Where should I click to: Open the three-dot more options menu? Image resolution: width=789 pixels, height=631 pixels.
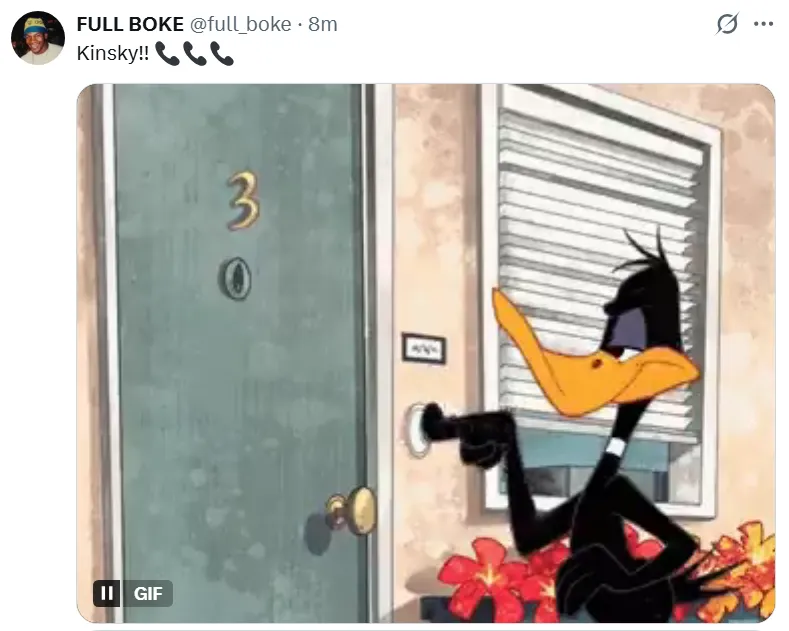(x=763, y=24)
